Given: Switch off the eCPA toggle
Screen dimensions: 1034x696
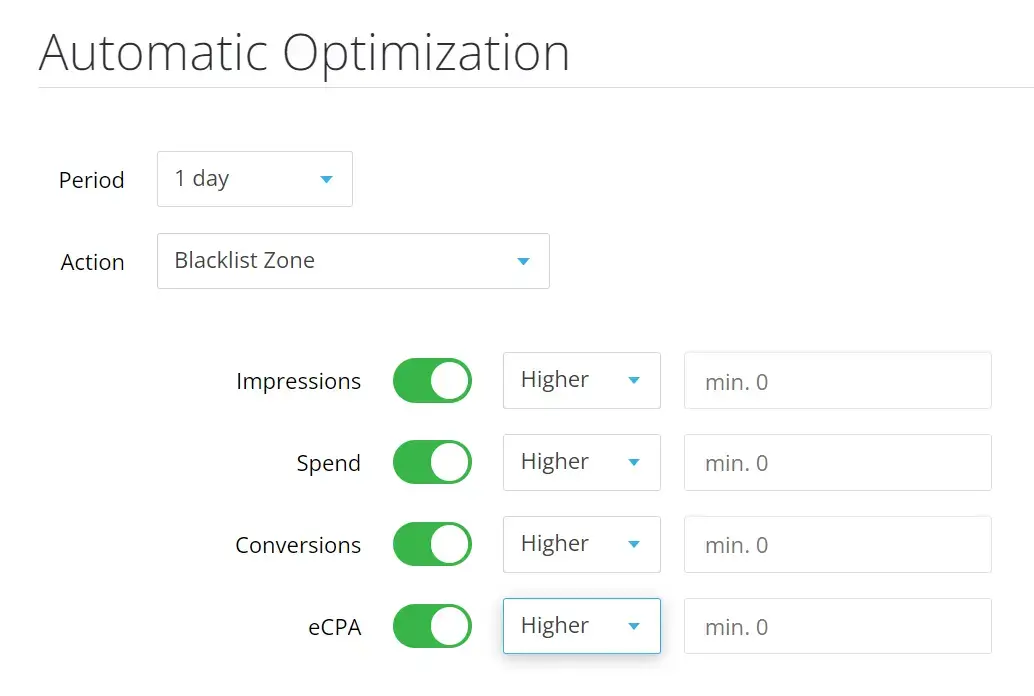Looking at the screenshot, I should (432, 627).
